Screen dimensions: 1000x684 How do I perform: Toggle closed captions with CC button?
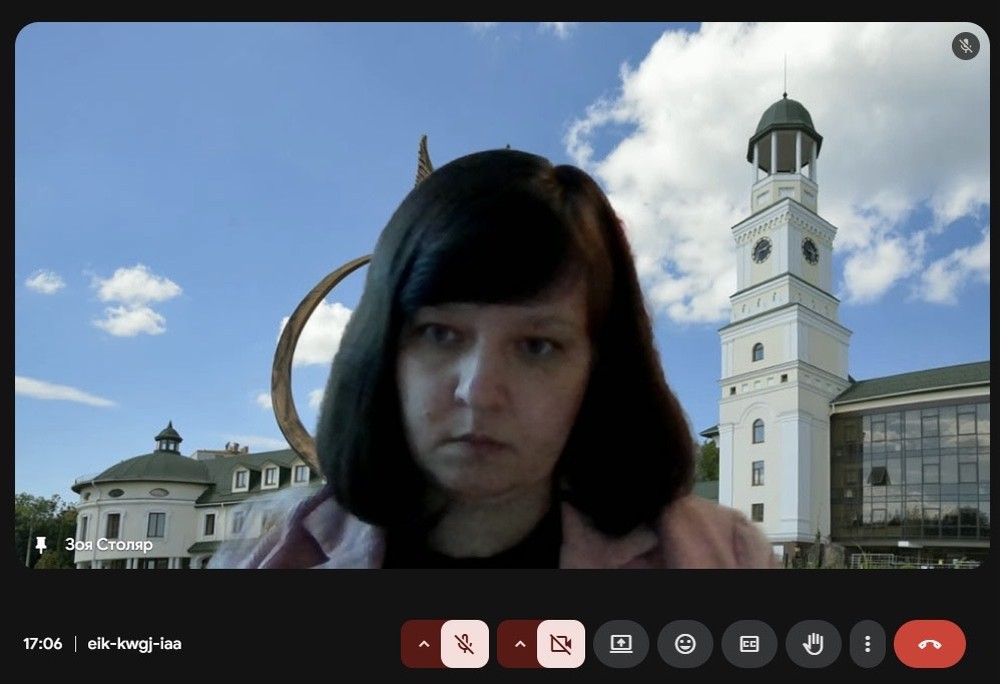coord(749,644)
